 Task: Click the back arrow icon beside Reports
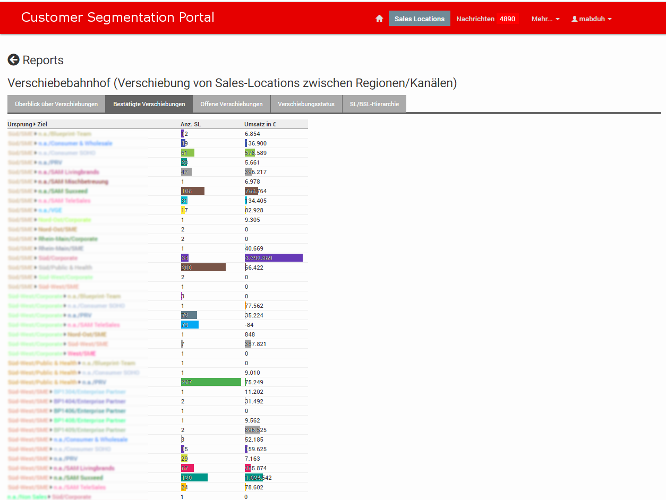tap(13, 60)
